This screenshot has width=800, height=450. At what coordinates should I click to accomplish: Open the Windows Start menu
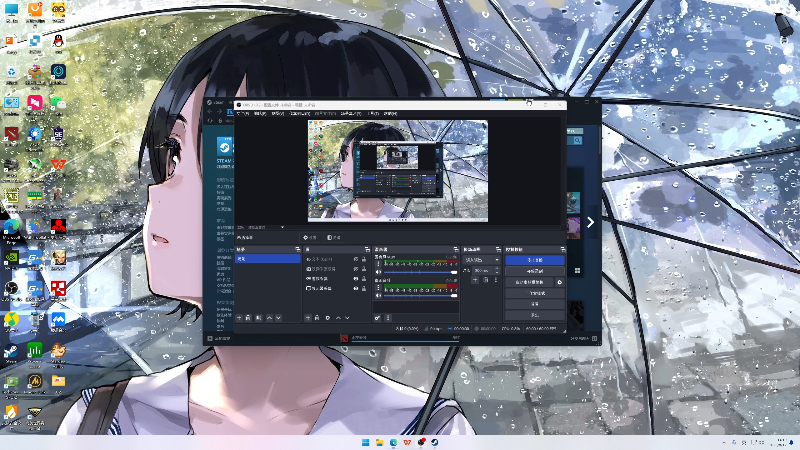pos(365,442)
